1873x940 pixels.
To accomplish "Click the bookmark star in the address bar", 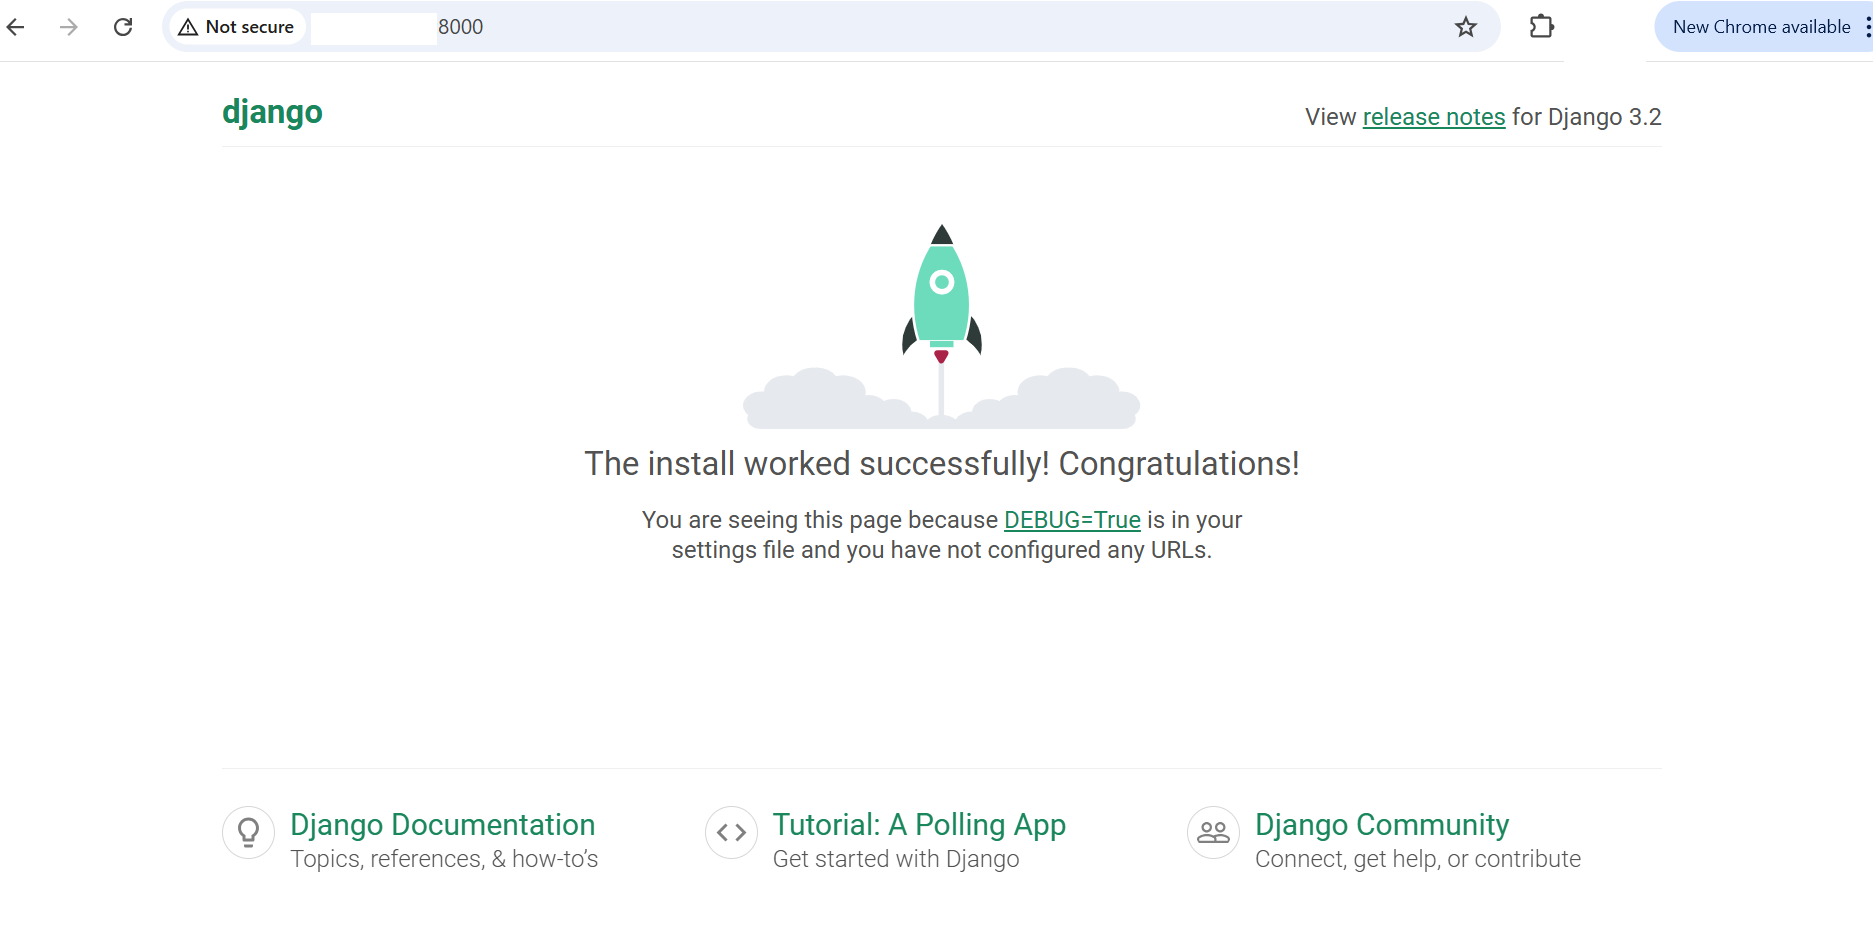I will tap(1465, 27).
